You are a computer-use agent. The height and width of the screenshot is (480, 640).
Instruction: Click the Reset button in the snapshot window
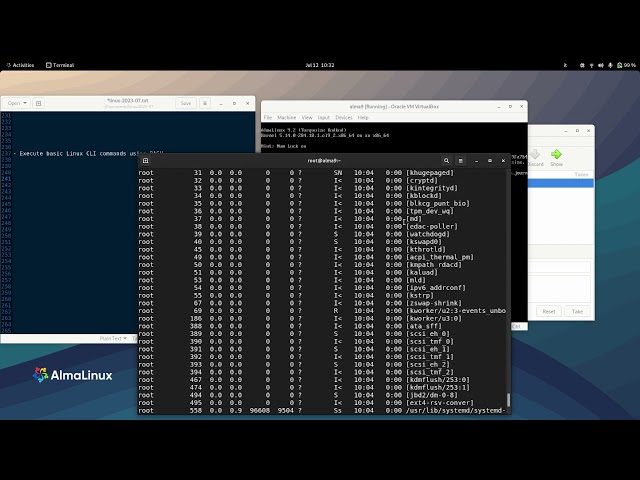[549, 311]
